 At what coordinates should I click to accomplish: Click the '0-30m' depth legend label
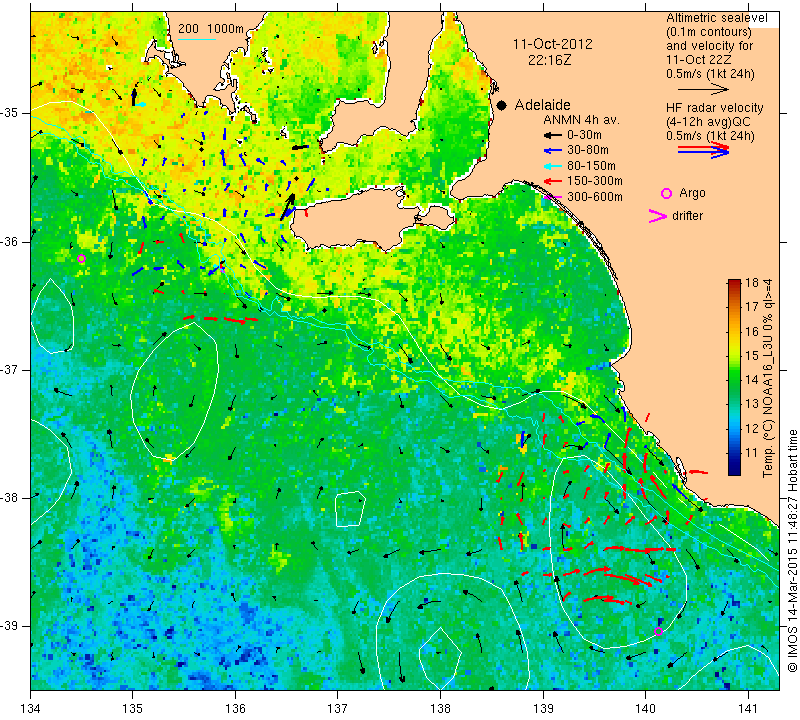[x=584, y=136]
